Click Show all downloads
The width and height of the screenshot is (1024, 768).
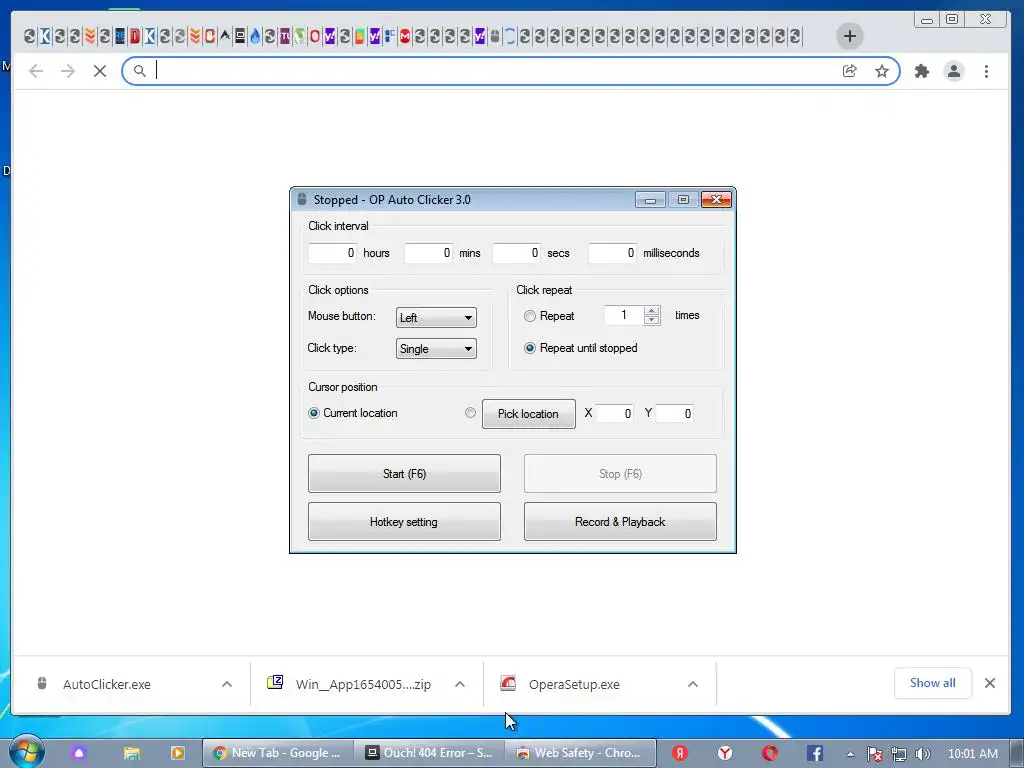(x=933, y=683)
